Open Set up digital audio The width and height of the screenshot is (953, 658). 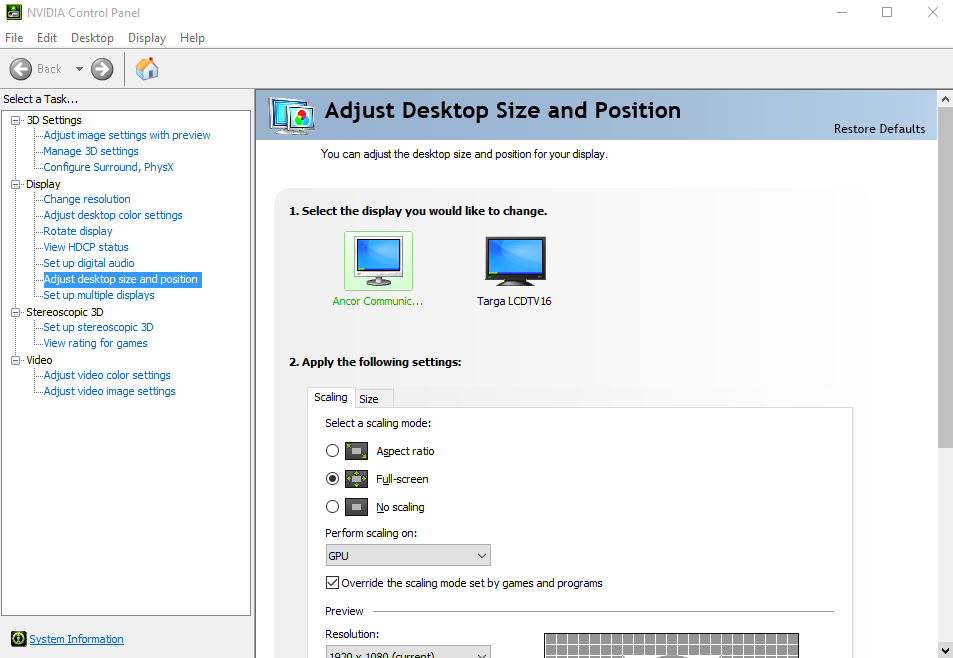click(x=89, y=263)
